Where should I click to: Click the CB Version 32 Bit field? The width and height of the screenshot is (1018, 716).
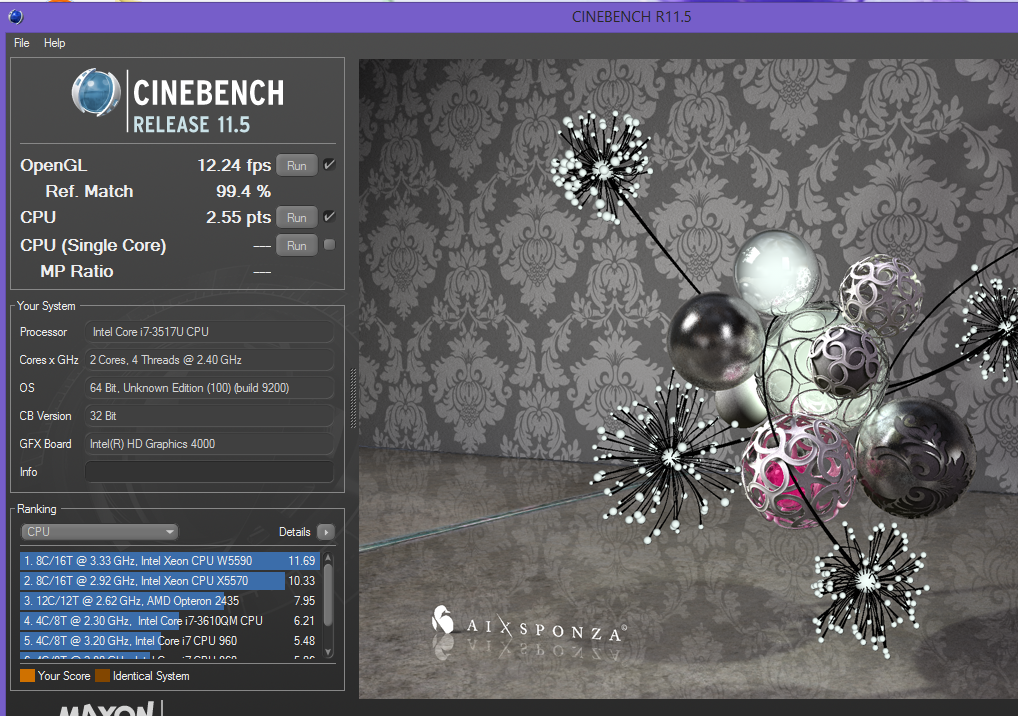(x=209, y=415)
